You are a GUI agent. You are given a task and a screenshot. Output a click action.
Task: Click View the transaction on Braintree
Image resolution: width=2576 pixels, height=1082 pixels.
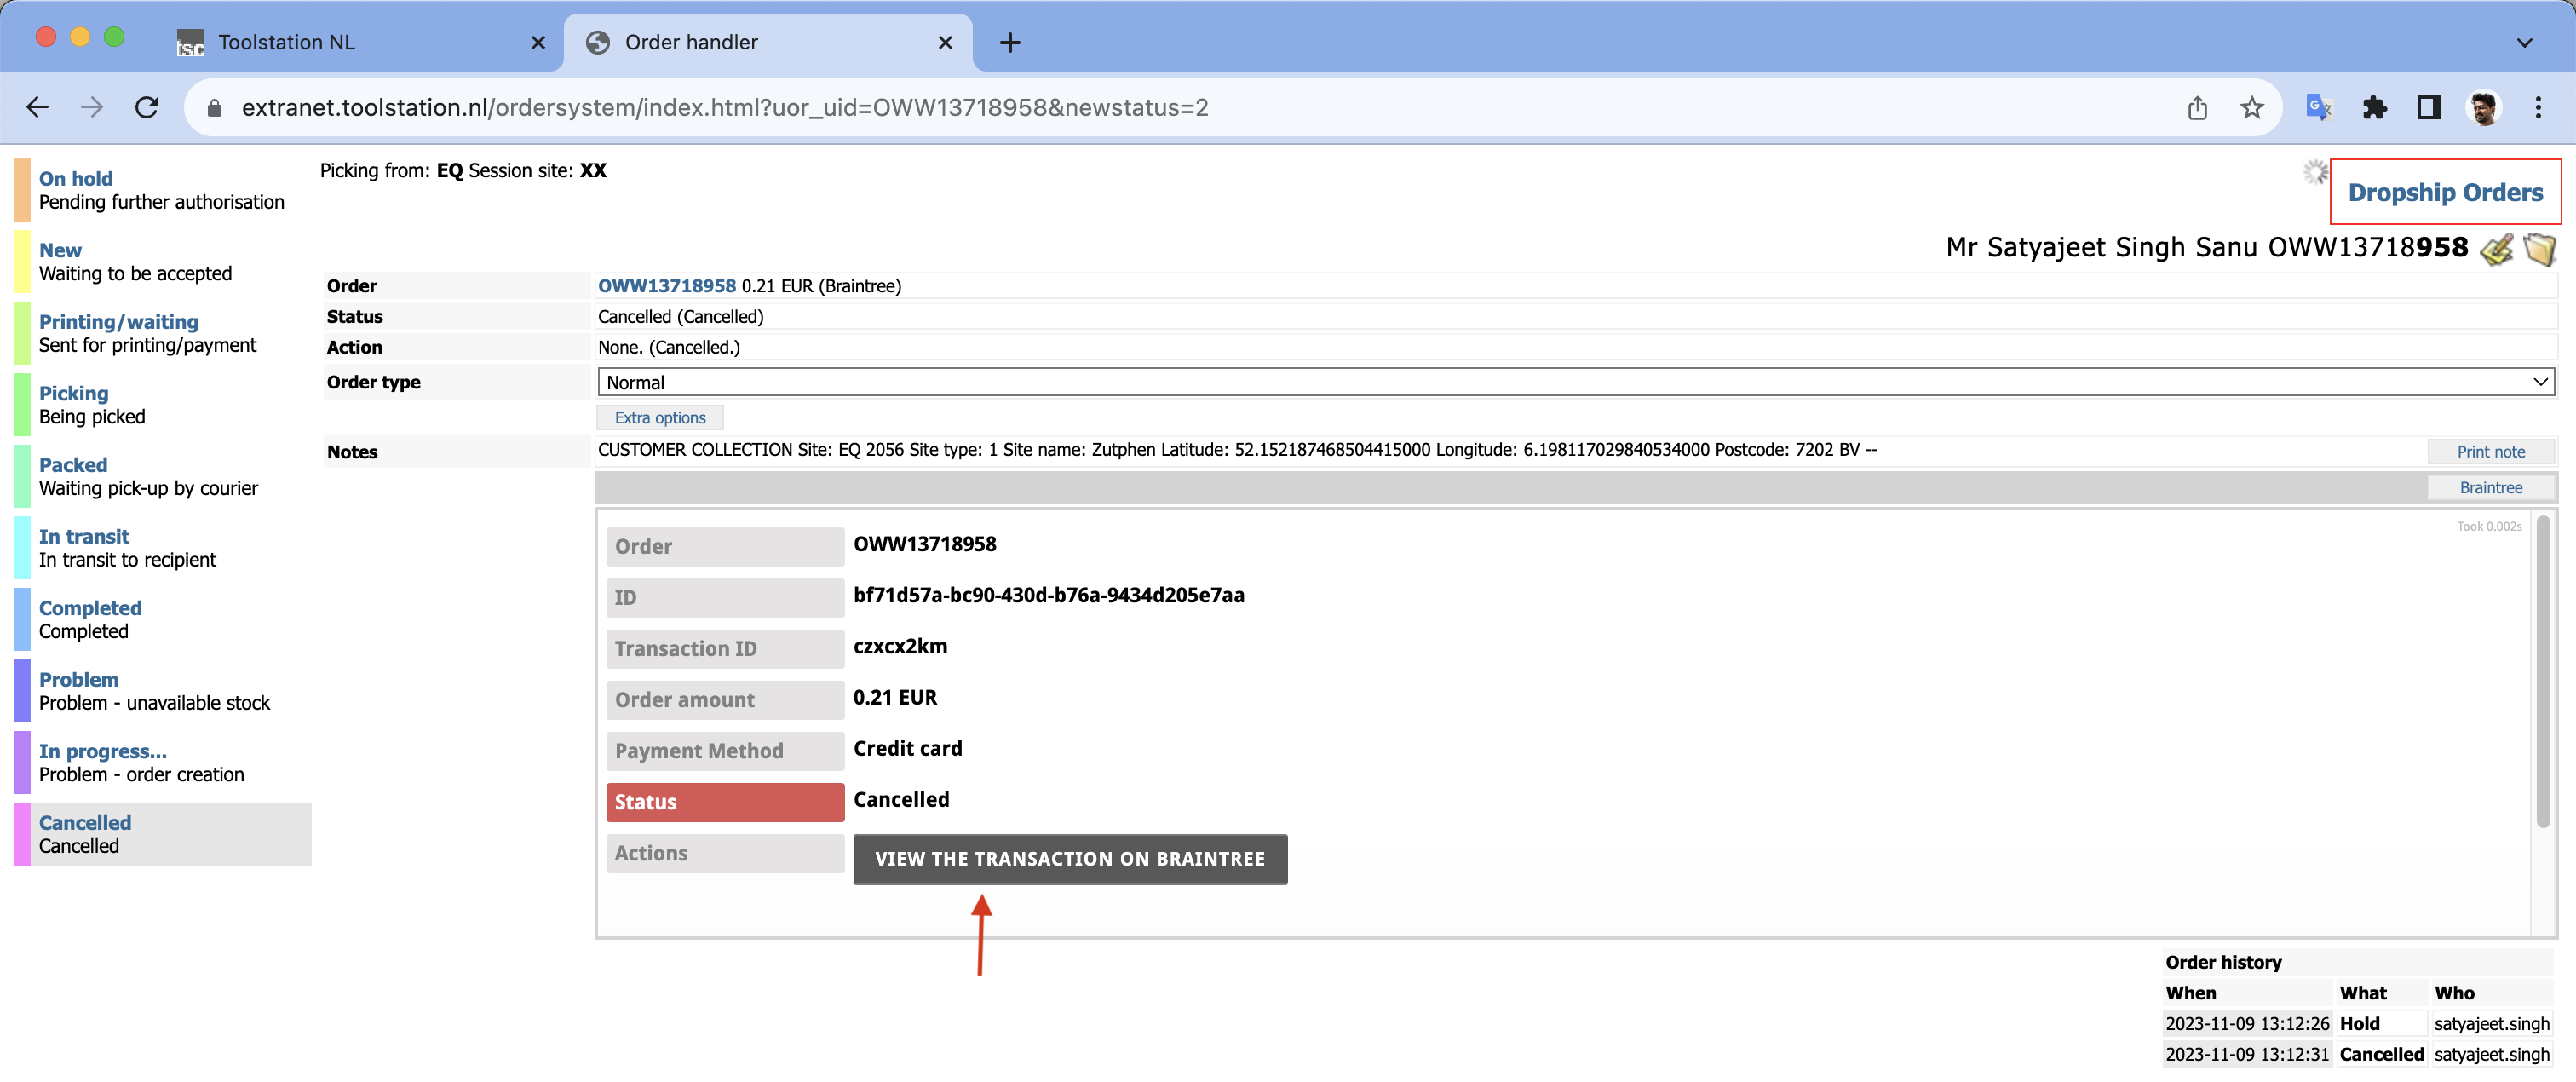click(1069, 859)
